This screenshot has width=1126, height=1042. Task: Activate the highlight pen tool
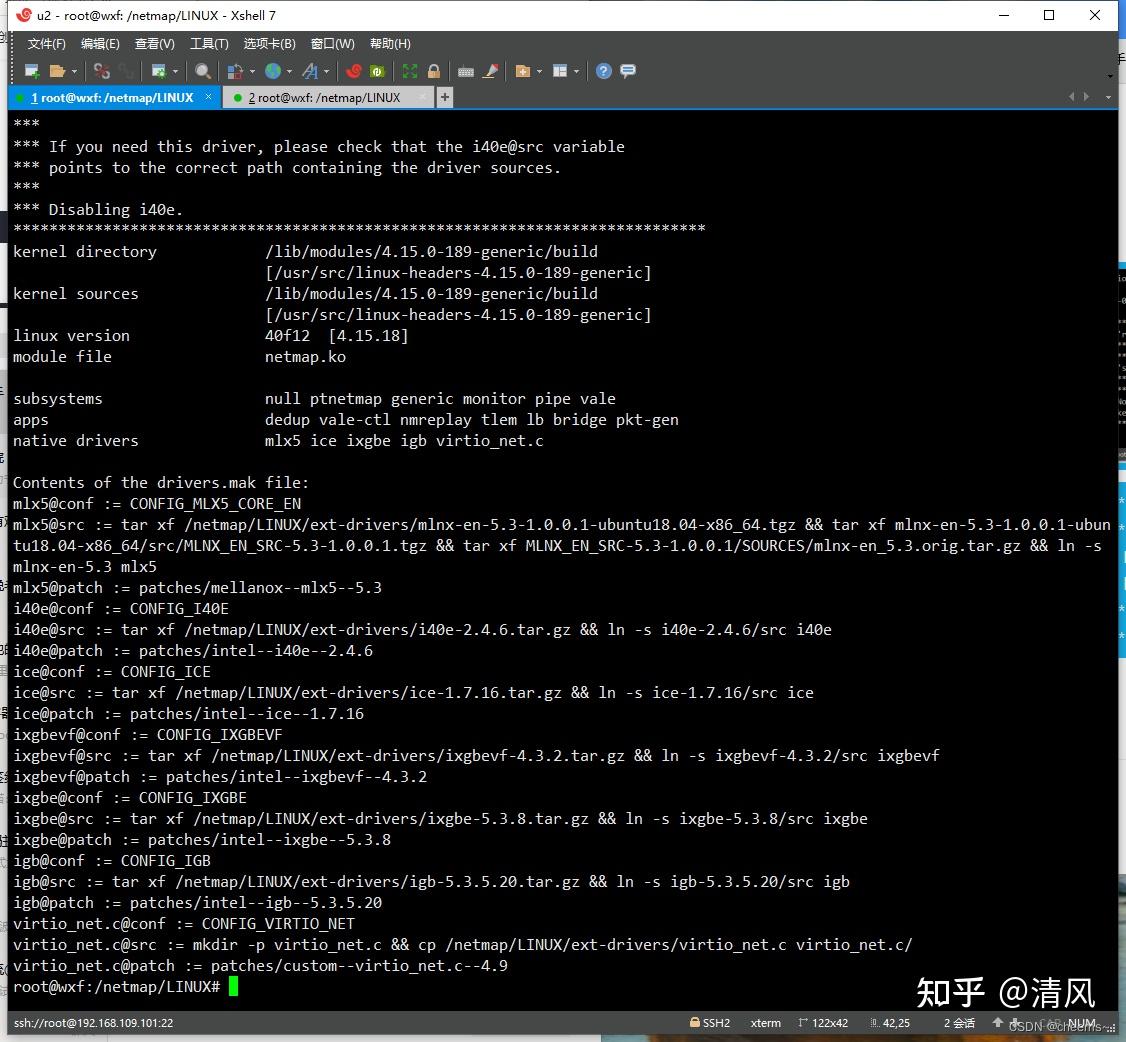490,71
